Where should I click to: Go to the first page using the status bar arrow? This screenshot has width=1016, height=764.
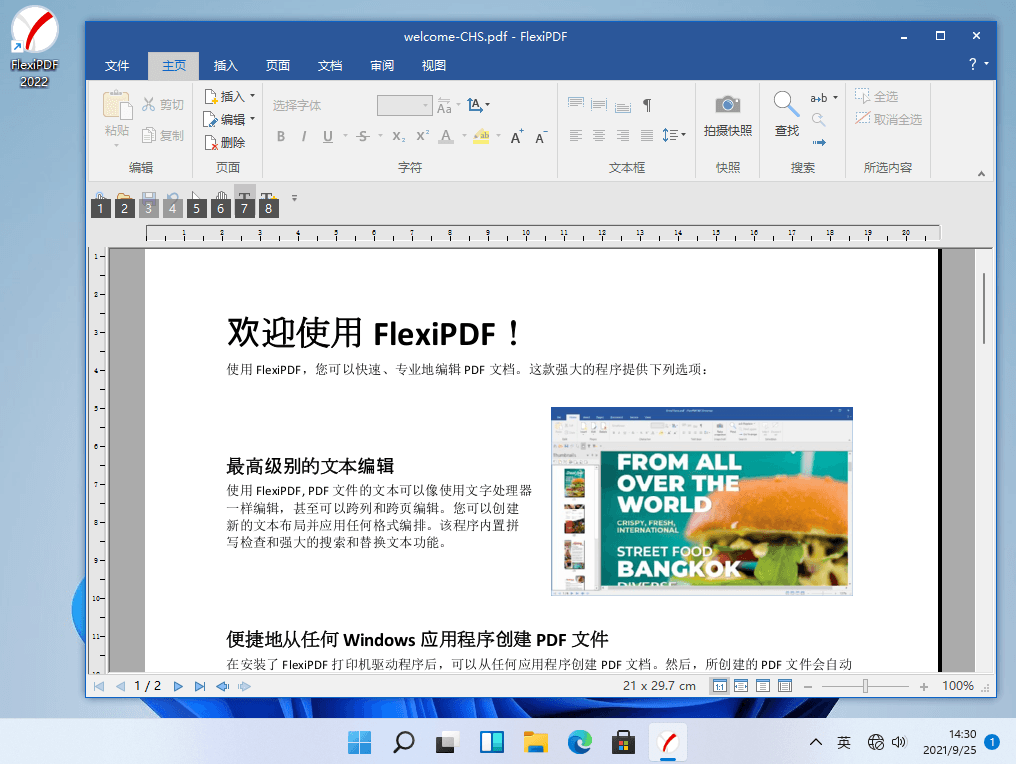99,686
